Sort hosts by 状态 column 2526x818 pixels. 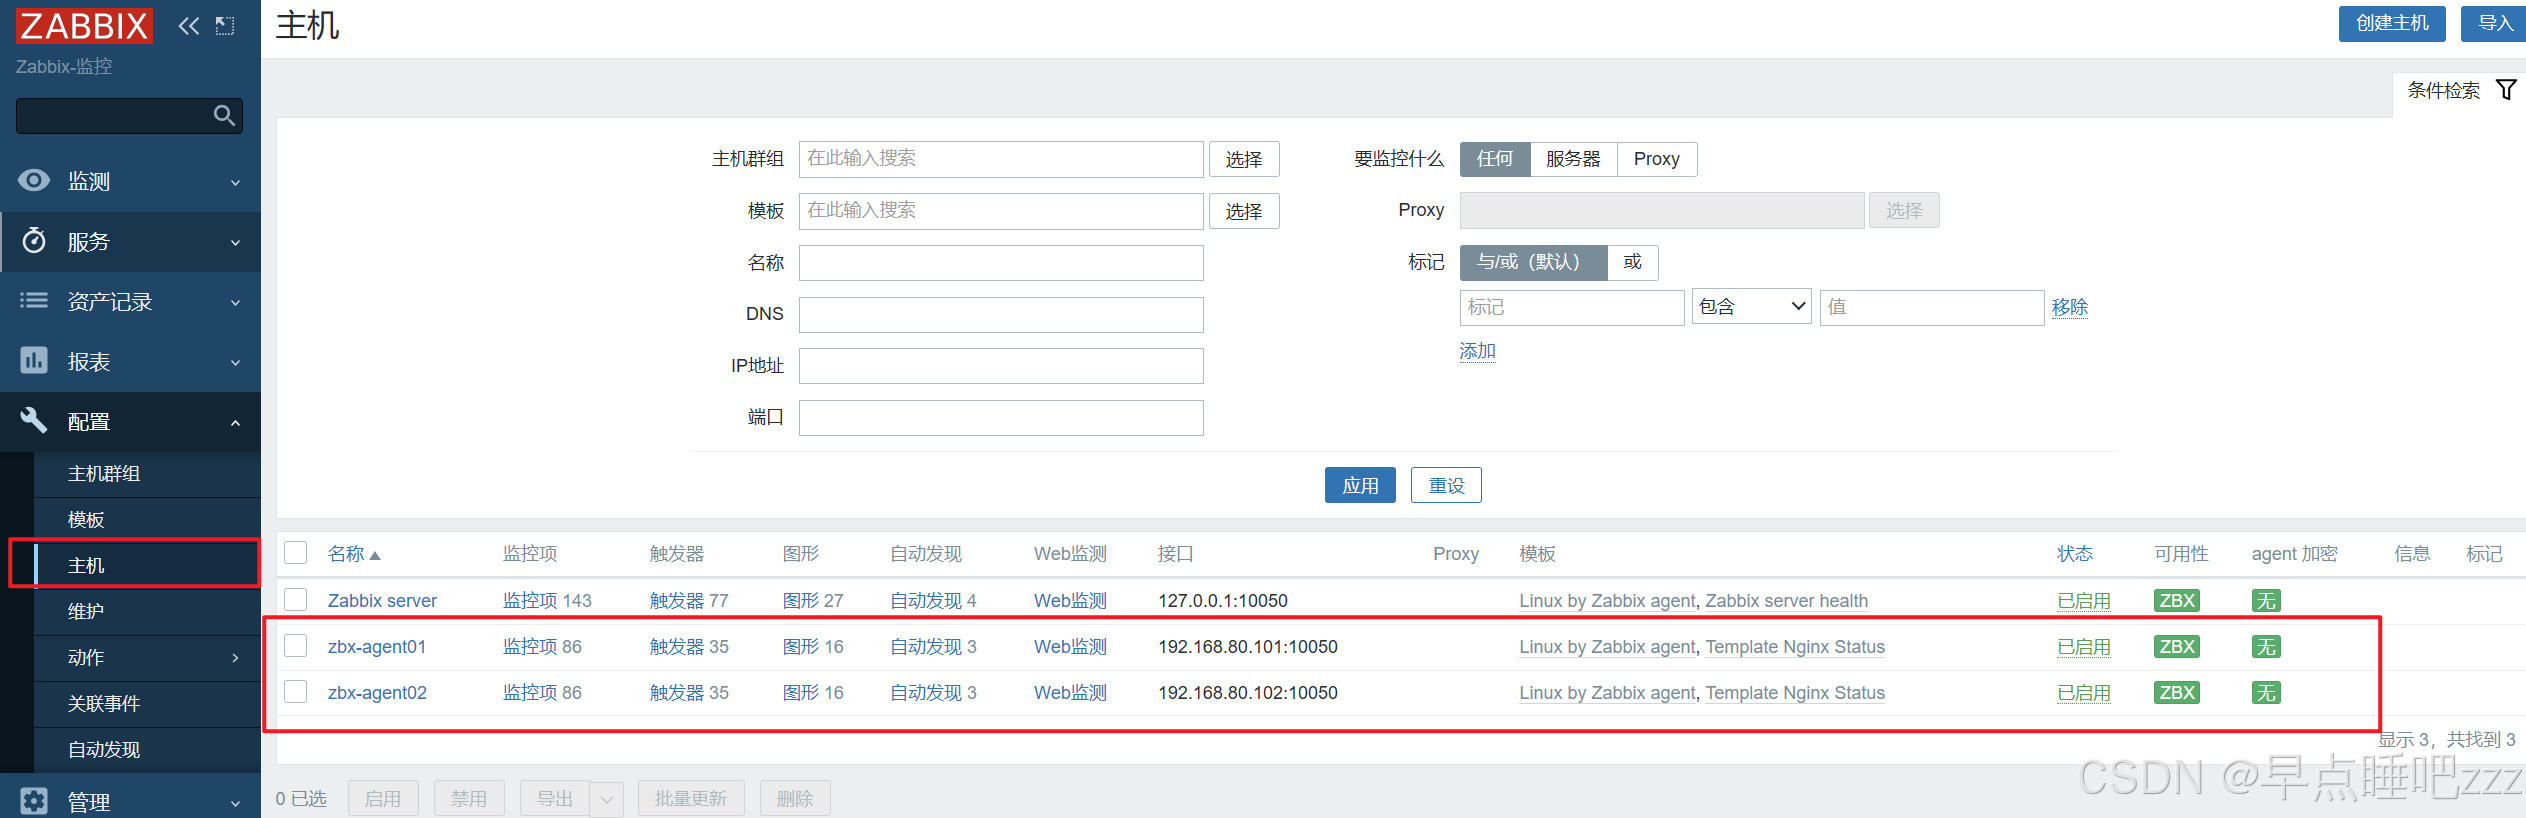pyautogui.click(x=2075, y=554)
